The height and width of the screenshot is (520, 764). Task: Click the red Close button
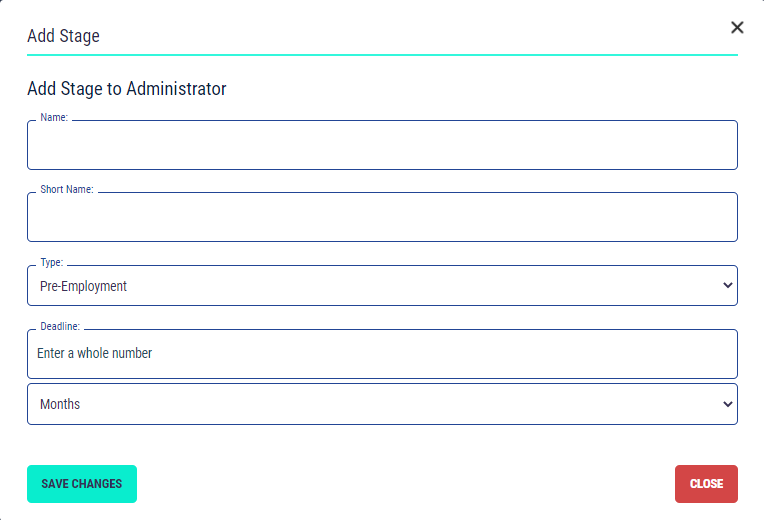[x=706, y=484]
